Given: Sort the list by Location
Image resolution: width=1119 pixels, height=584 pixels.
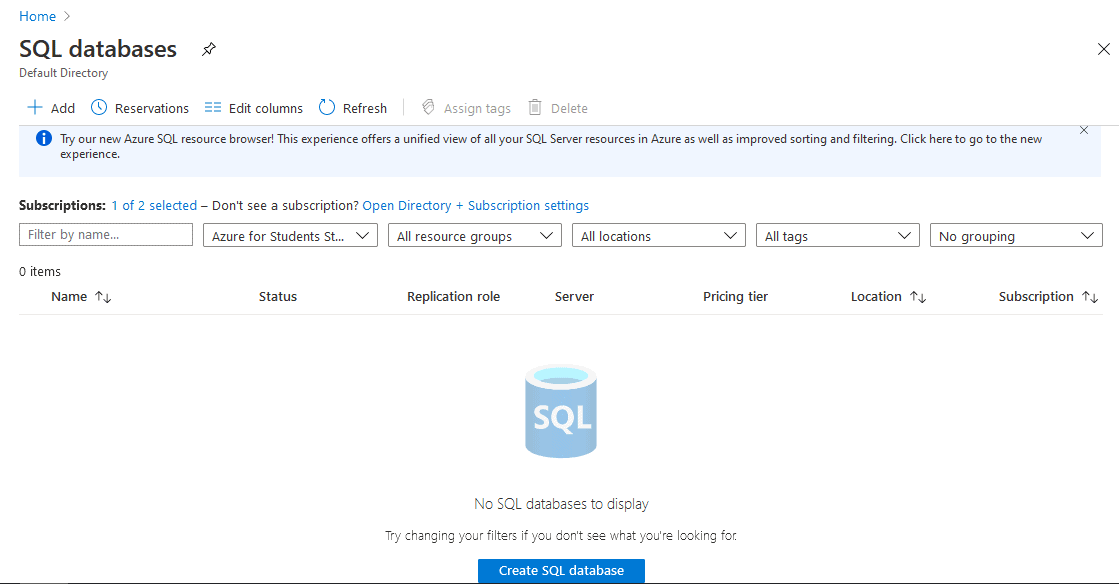Looking at the screenshot, I should click(x=887, y=296).
